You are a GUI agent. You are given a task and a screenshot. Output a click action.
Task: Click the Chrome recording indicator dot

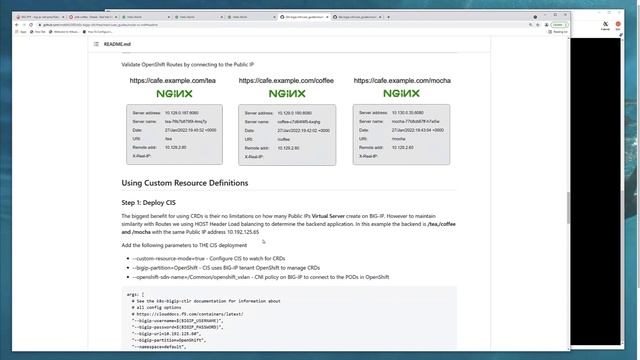coord(535,17)
